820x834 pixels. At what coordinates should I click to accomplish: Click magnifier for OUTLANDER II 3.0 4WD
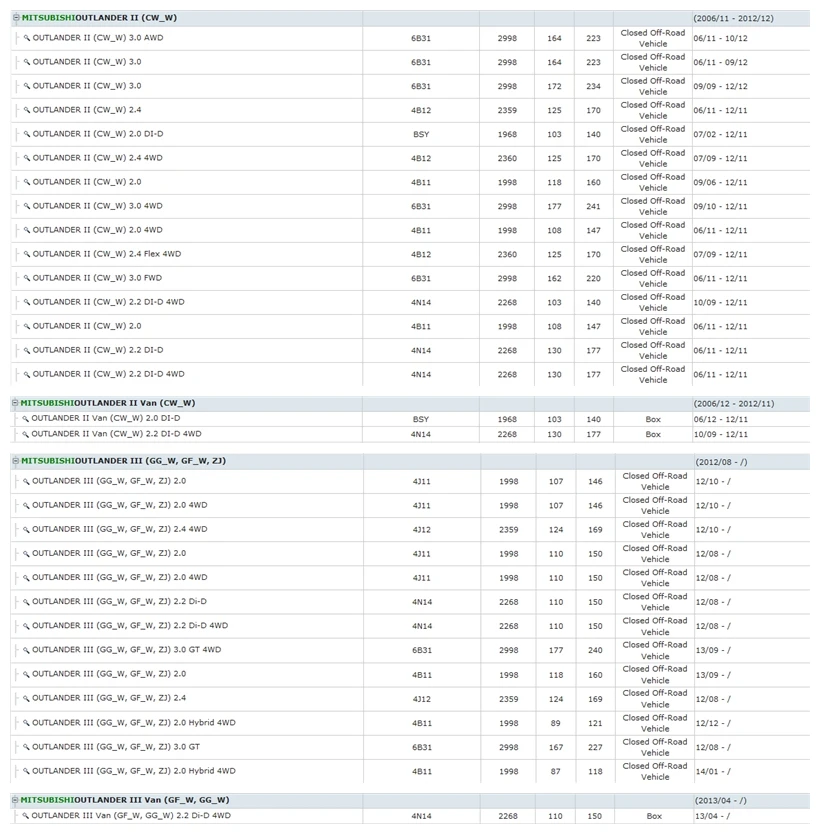point(27,206)
